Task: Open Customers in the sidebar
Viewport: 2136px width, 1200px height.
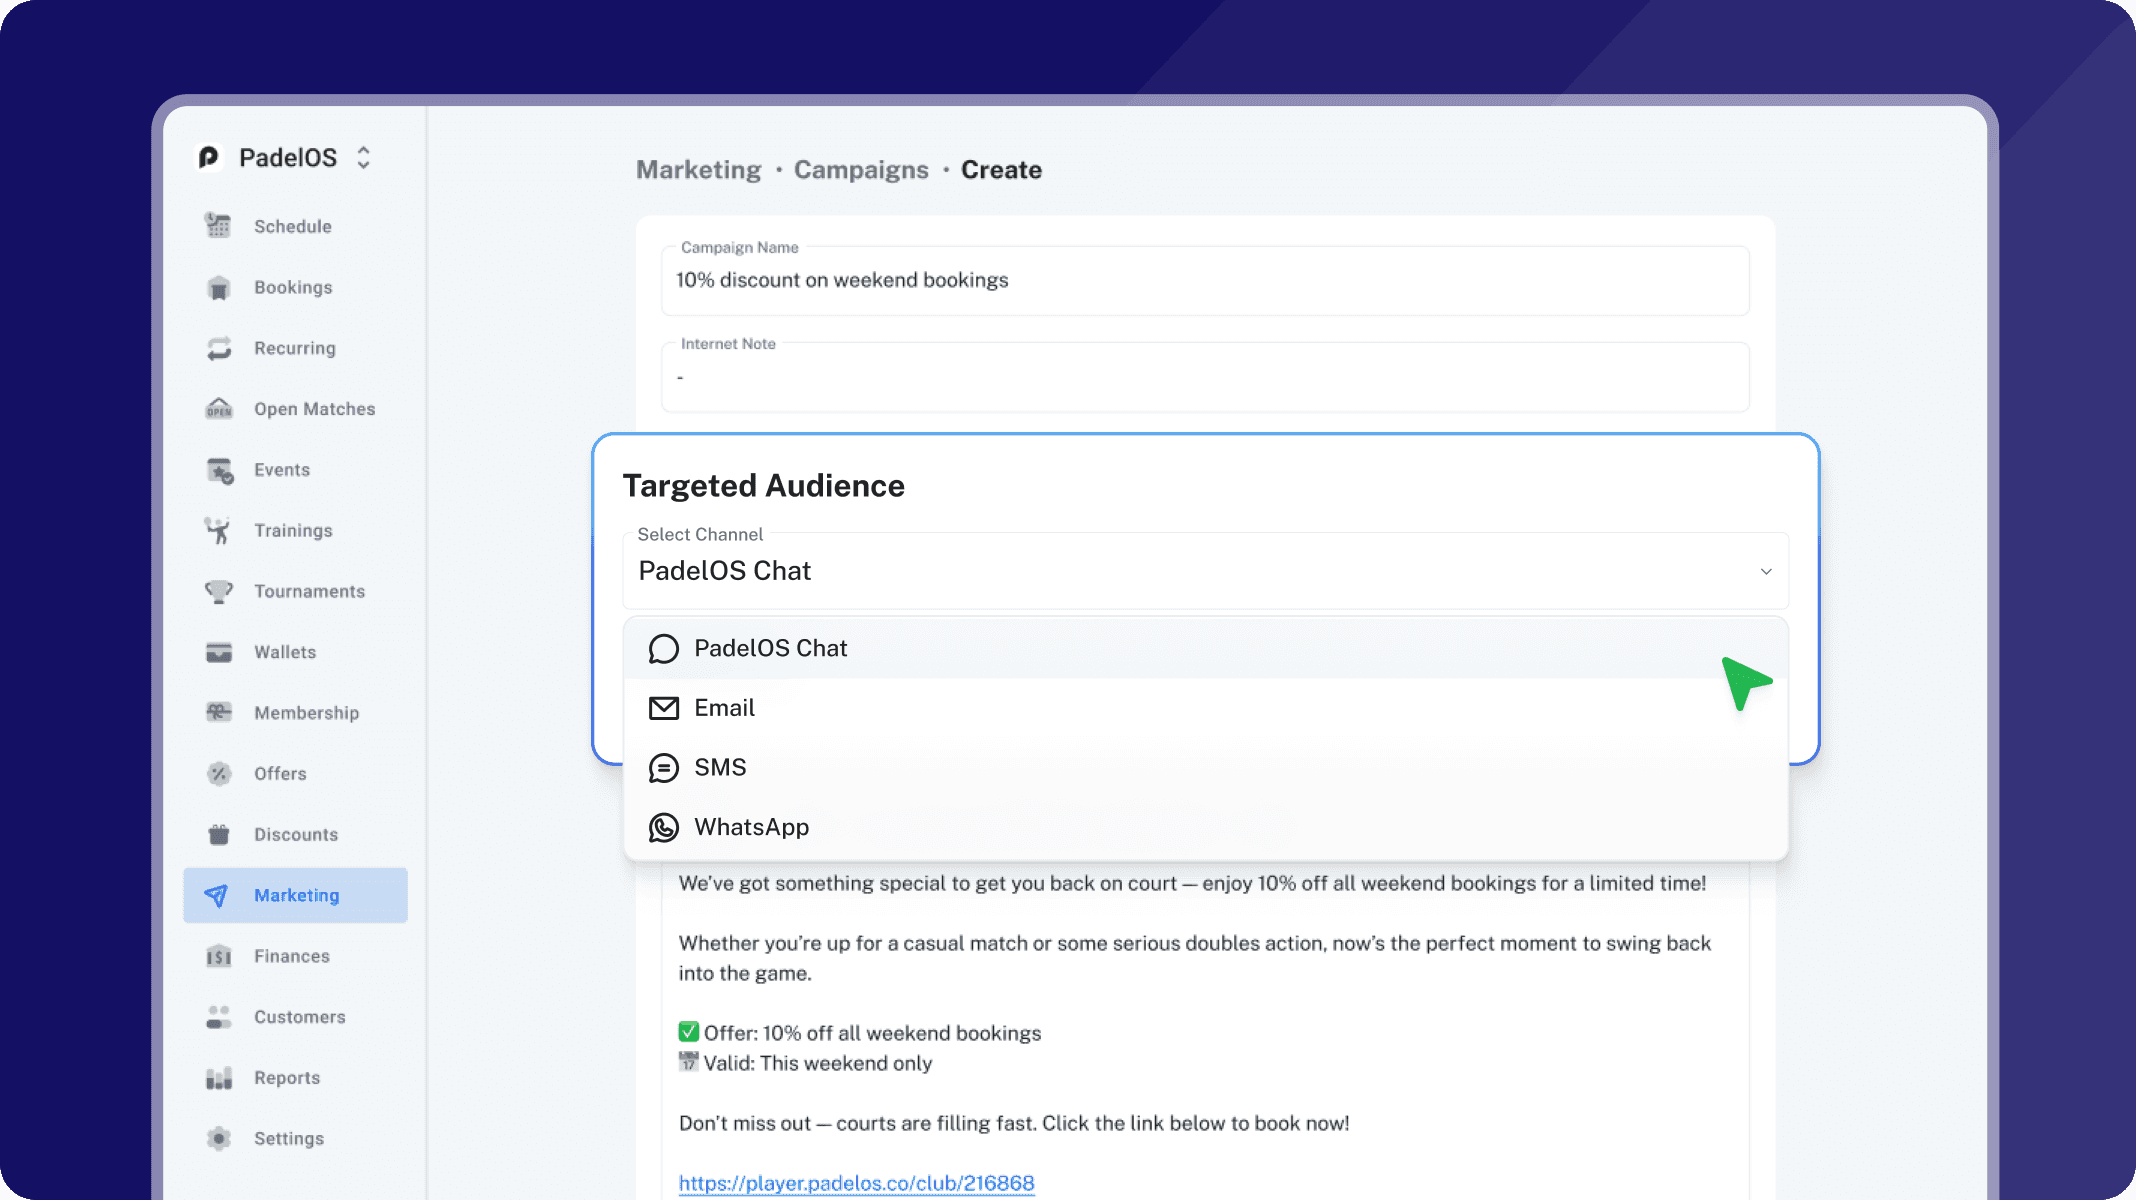Action: (299, 1017)
